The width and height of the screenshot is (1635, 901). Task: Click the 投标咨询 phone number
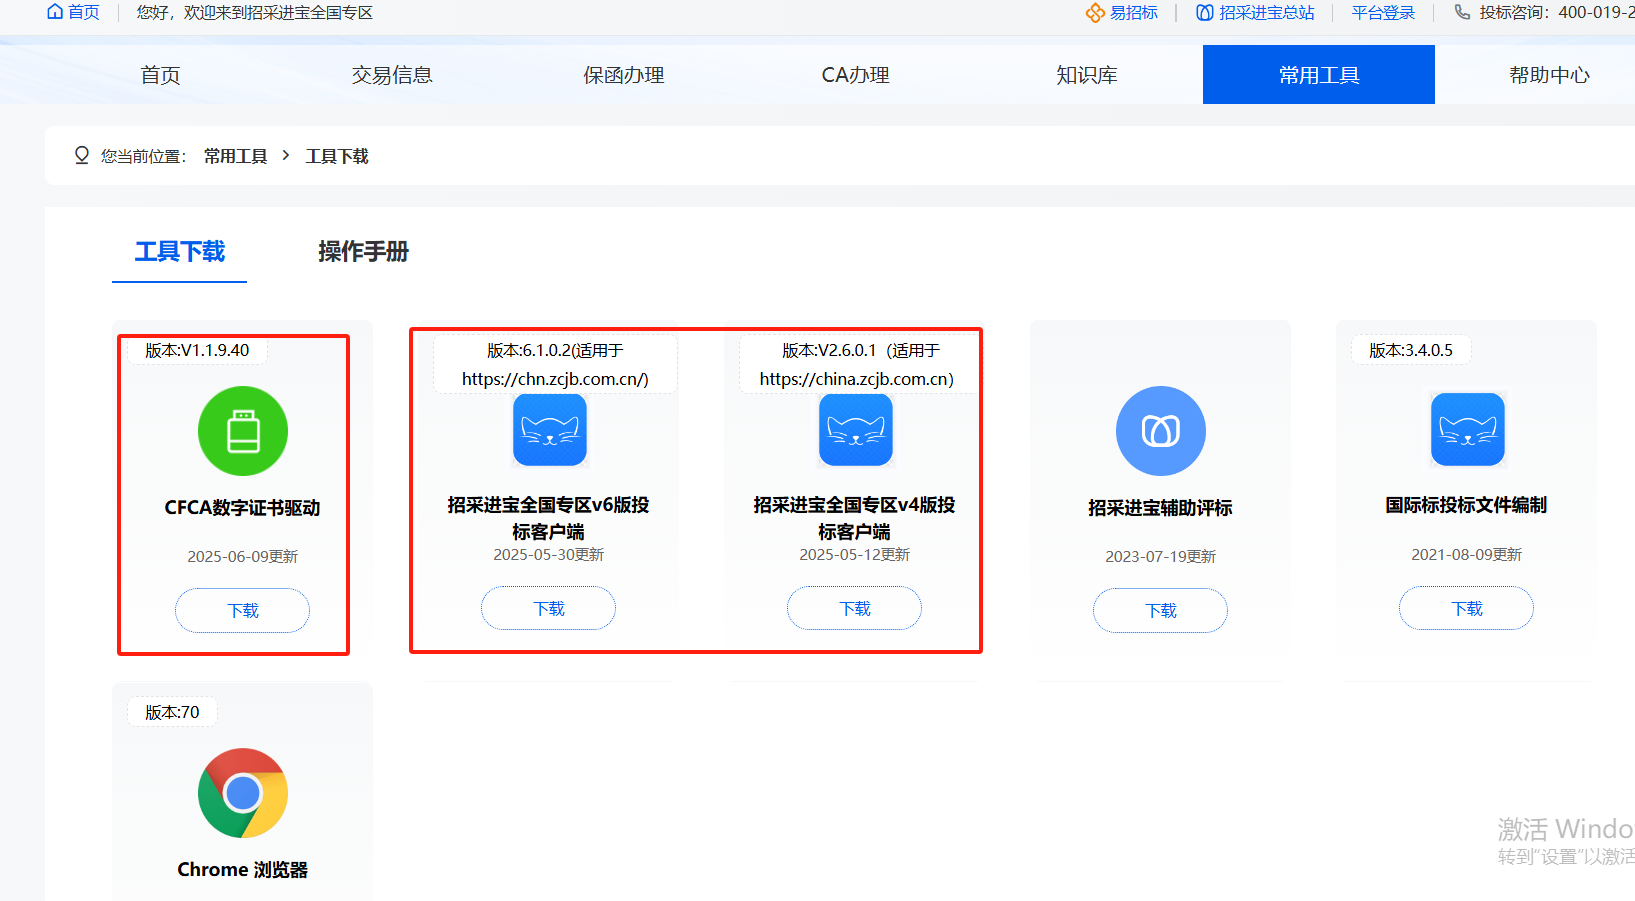[x=1596, y=13]
